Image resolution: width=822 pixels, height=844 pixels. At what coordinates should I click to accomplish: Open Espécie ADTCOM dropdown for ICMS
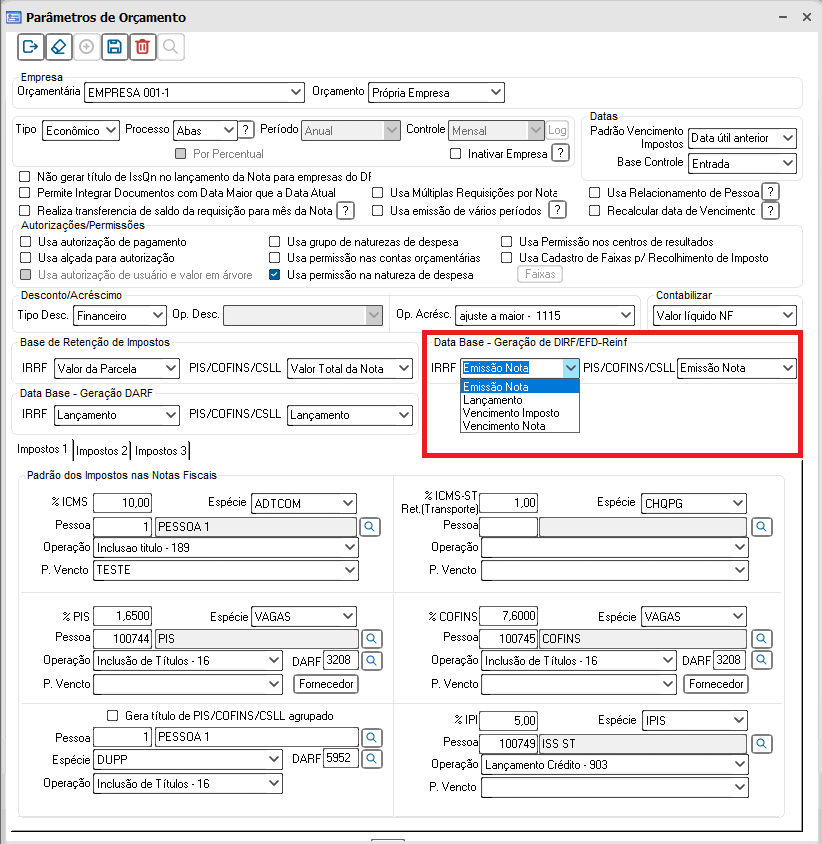(304, 503)
